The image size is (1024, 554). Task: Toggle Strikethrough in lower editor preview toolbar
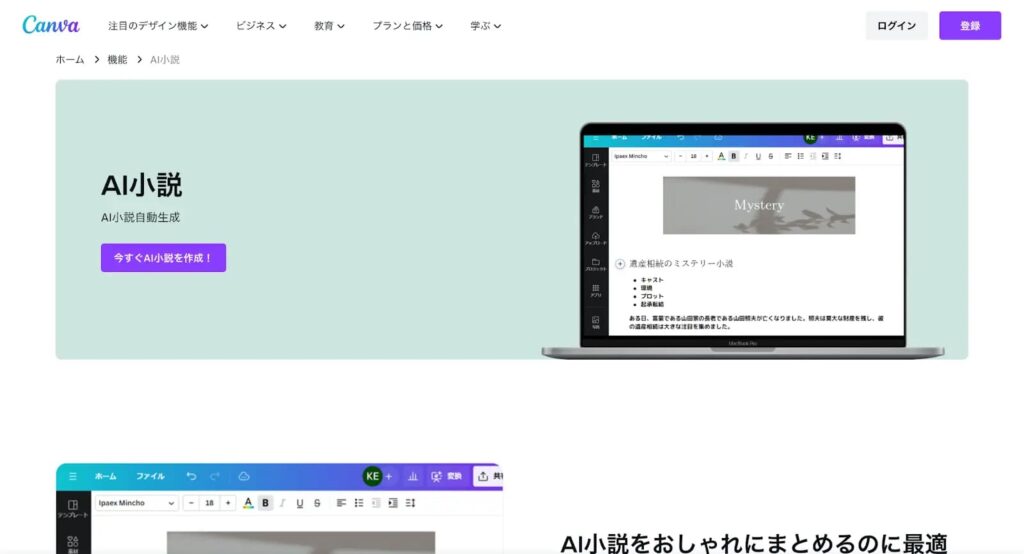click(x=317, y=503)
